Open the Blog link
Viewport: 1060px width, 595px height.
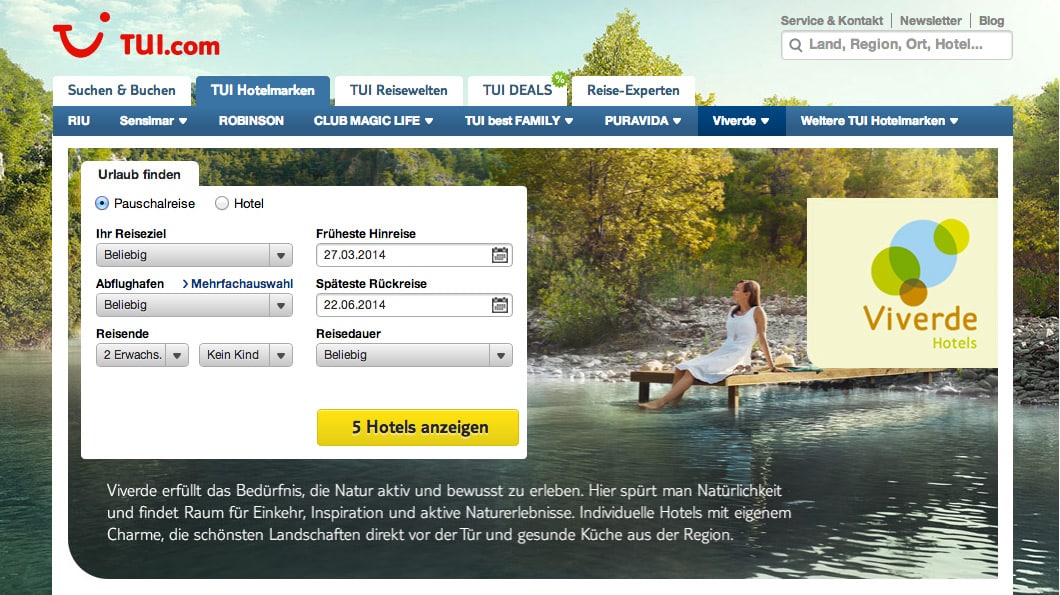tap(991, 21)
